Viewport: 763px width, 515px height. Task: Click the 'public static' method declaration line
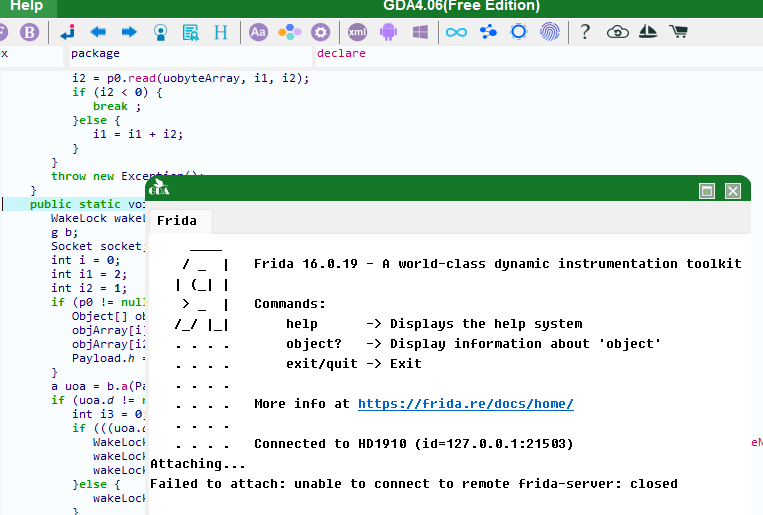[87, 204]
